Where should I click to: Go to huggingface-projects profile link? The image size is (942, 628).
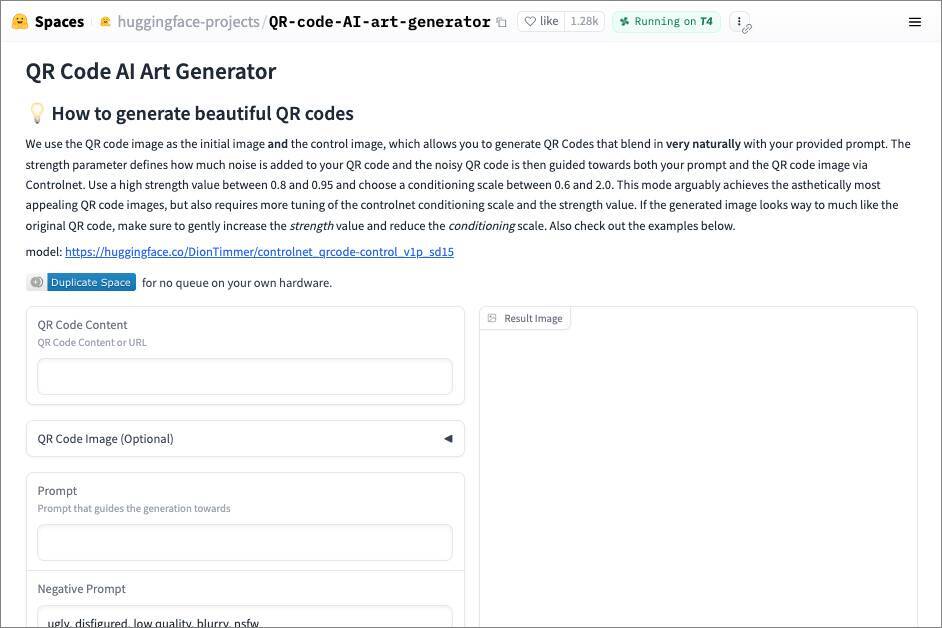click(x=188, y=21)
